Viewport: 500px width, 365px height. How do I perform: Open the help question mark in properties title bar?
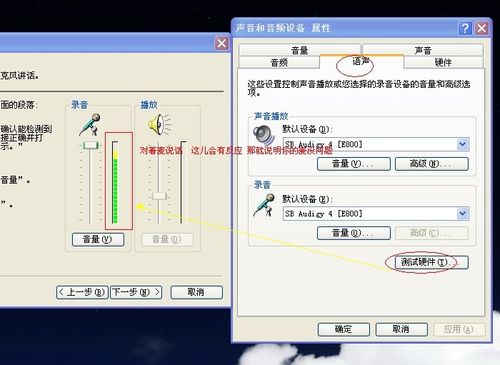pyautogui.click(x=465, y=28)
